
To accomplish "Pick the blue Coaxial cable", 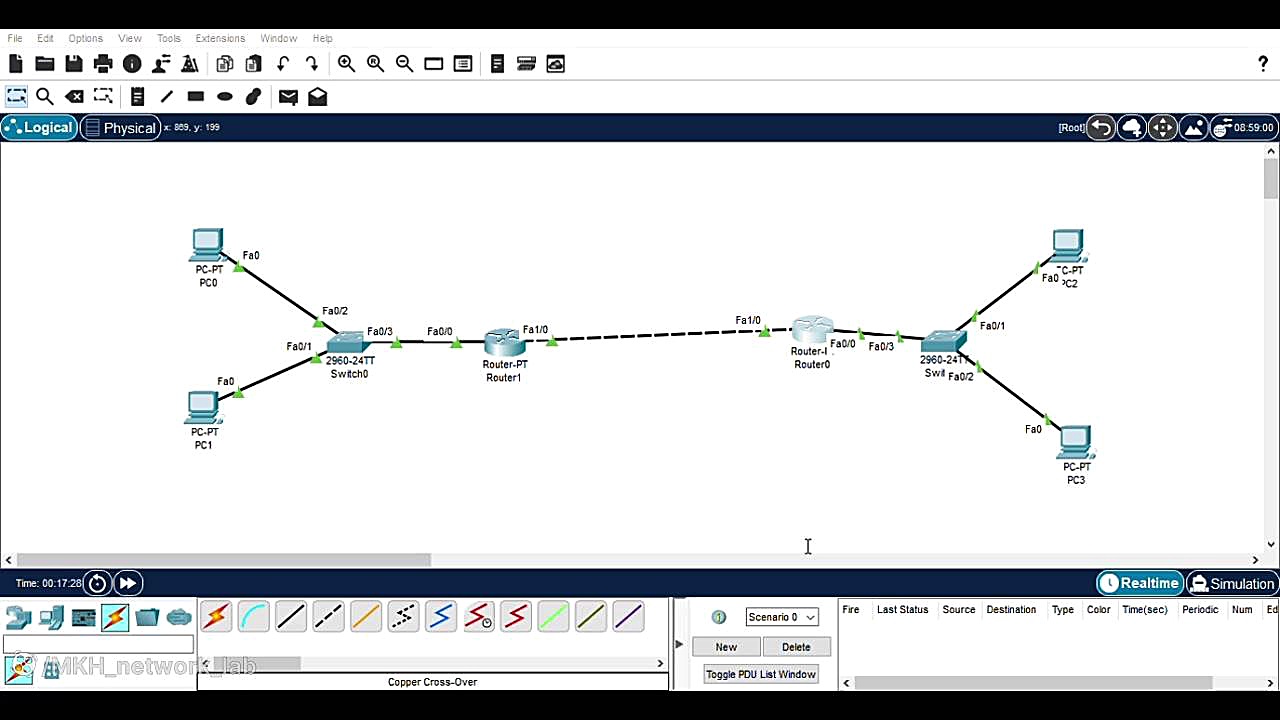I will pyautogui.click(x=441, y=617).
